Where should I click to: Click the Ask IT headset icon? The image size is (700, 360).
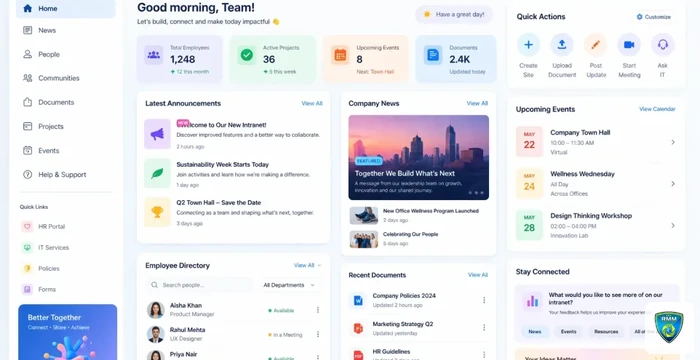click(662, 45)
